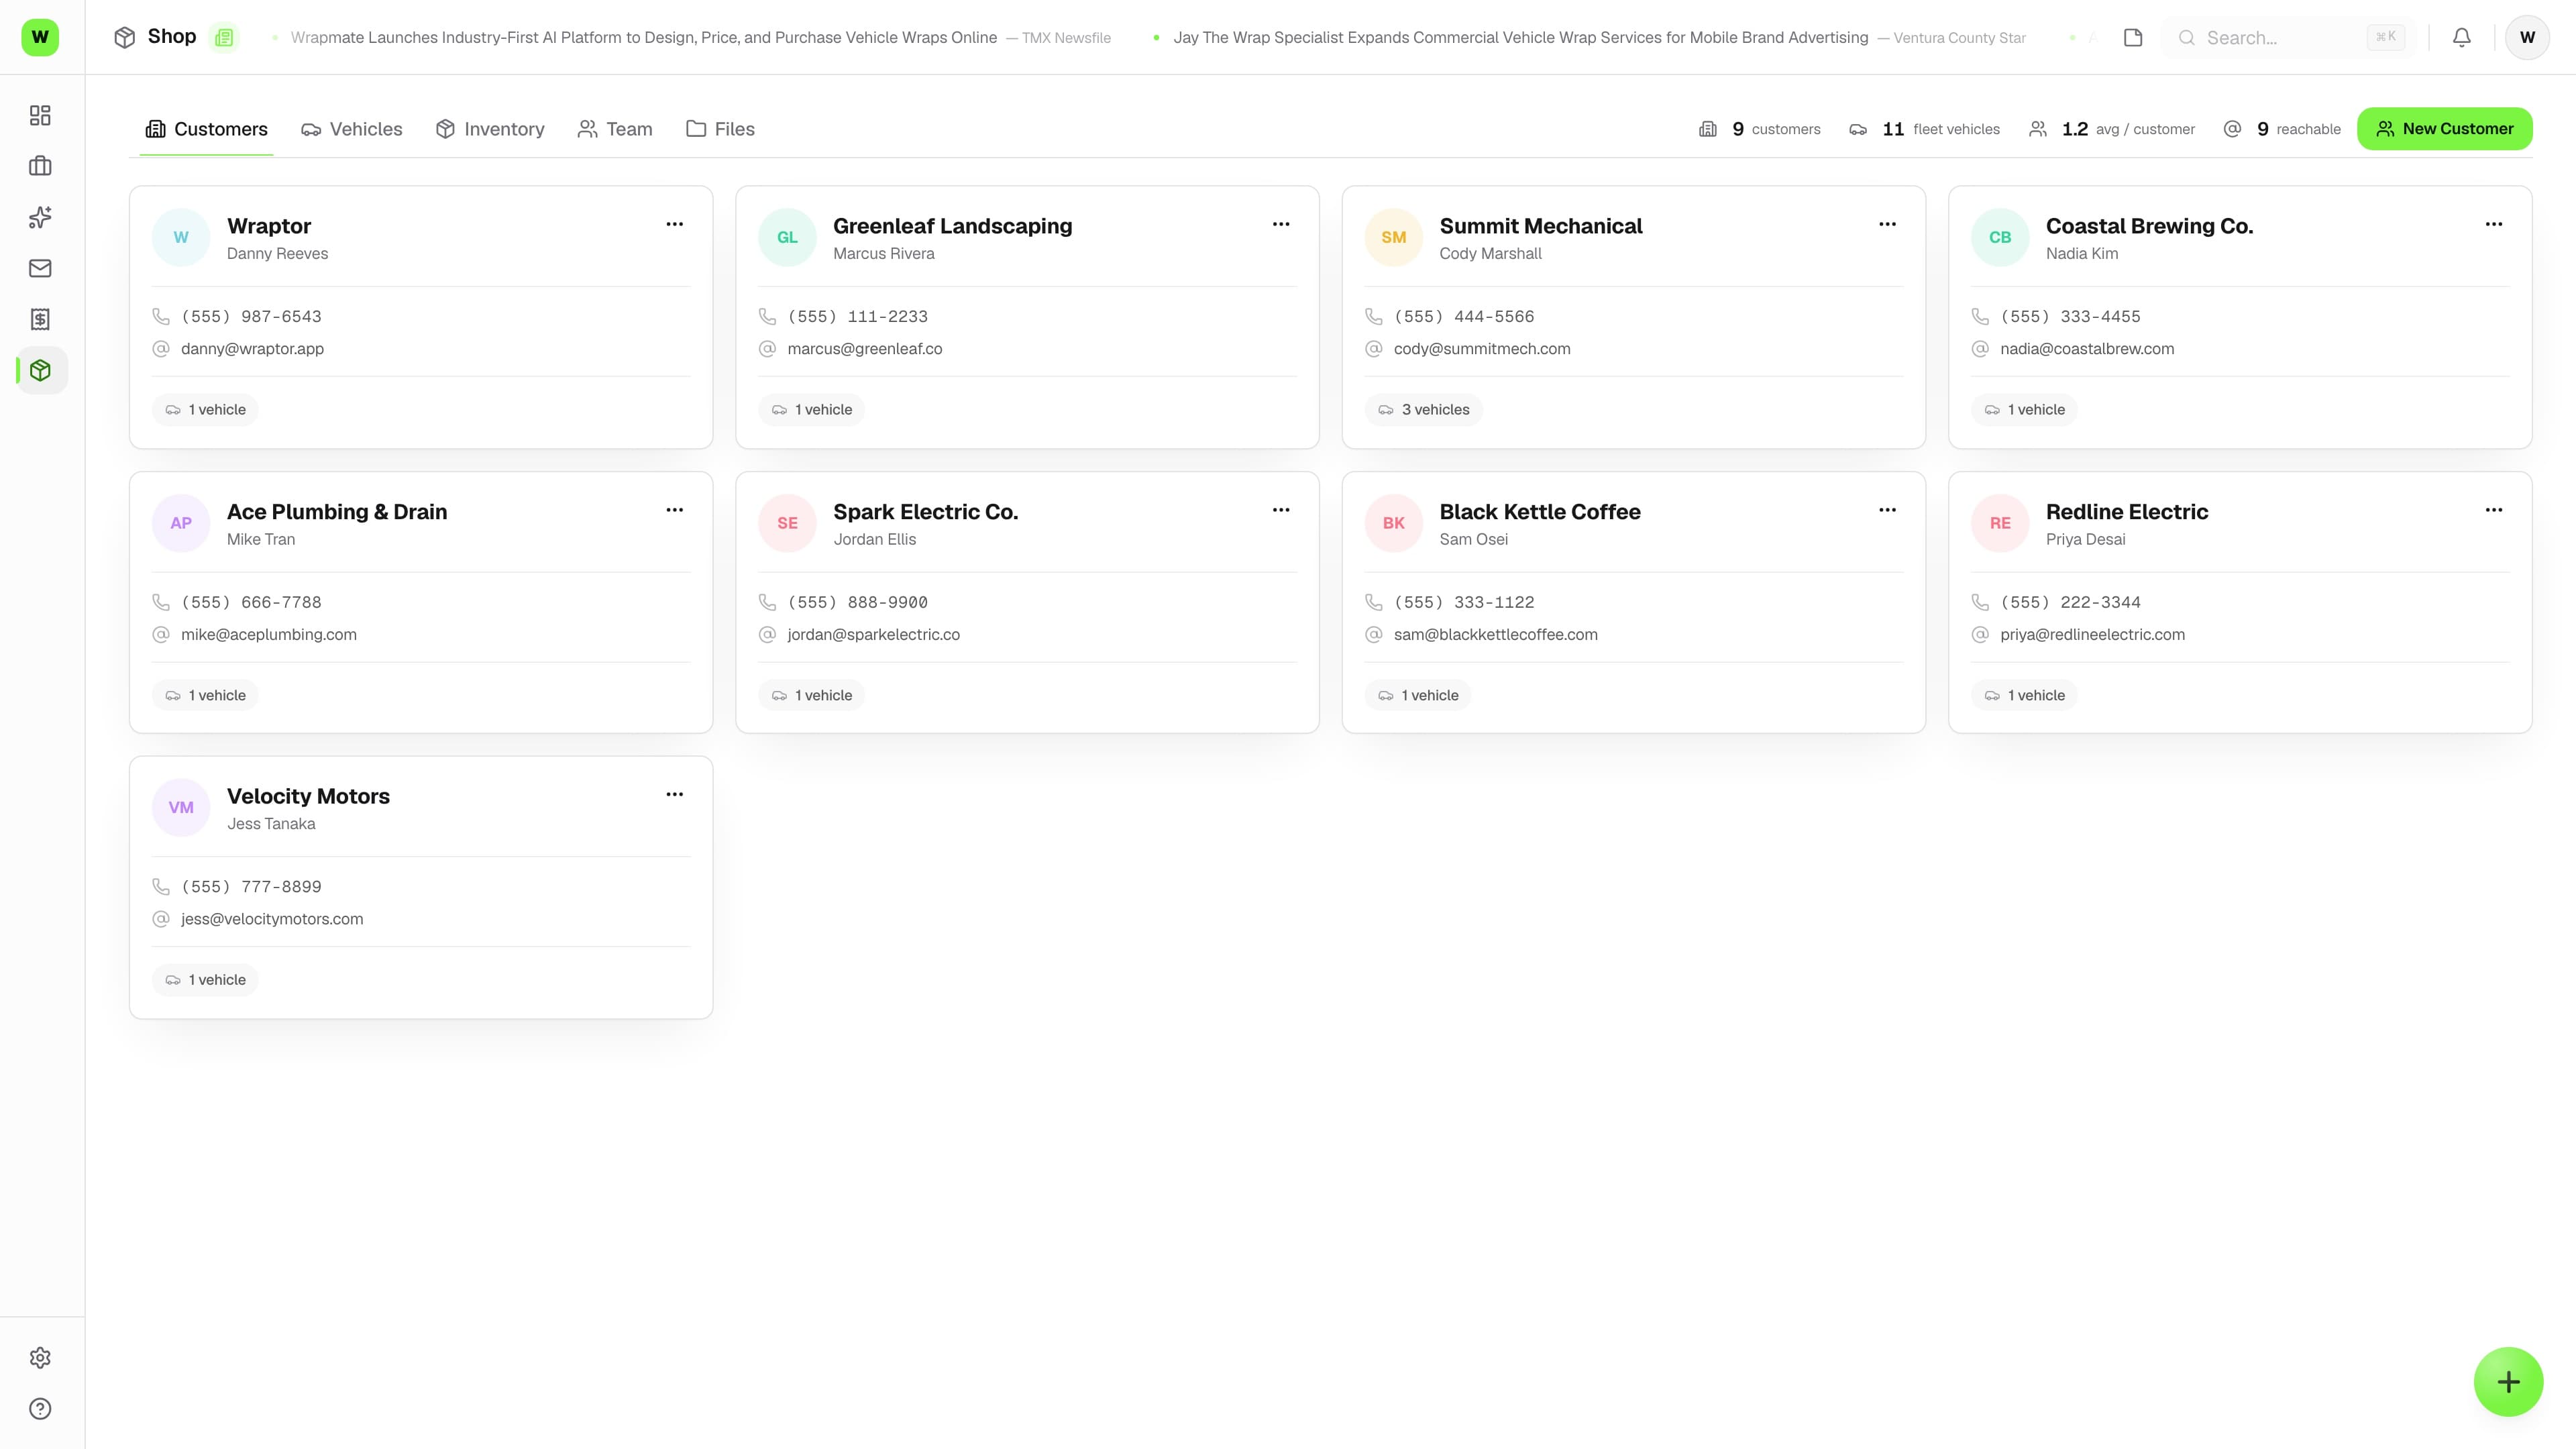This screenshot has height=1449, width=2576.
Task: Click the green W logo at top left
Action: click(x=40, y=37)
